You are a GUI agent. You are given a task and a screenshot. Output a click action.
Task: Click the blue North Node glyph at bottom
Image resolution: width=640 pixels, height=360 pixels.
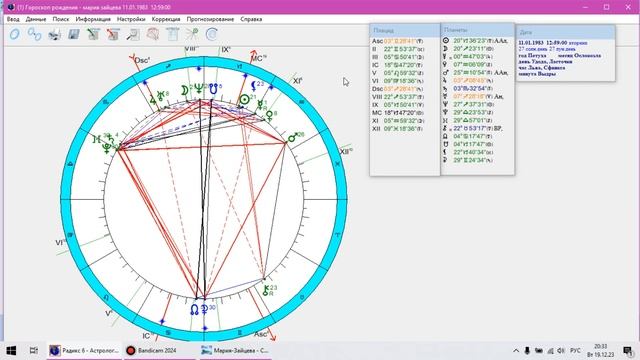[x=194, y=309]
